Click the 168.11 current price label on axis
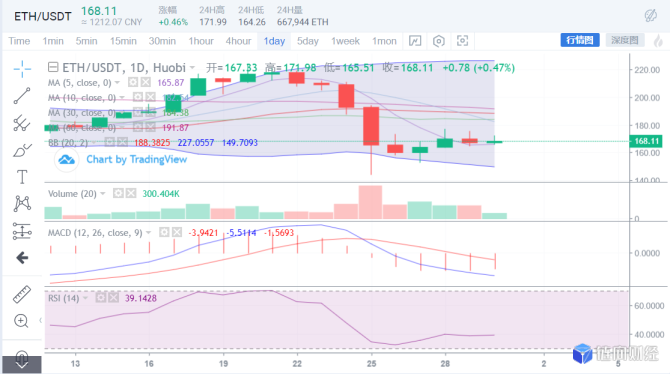 pyautogui.click(x=646, y=141)
